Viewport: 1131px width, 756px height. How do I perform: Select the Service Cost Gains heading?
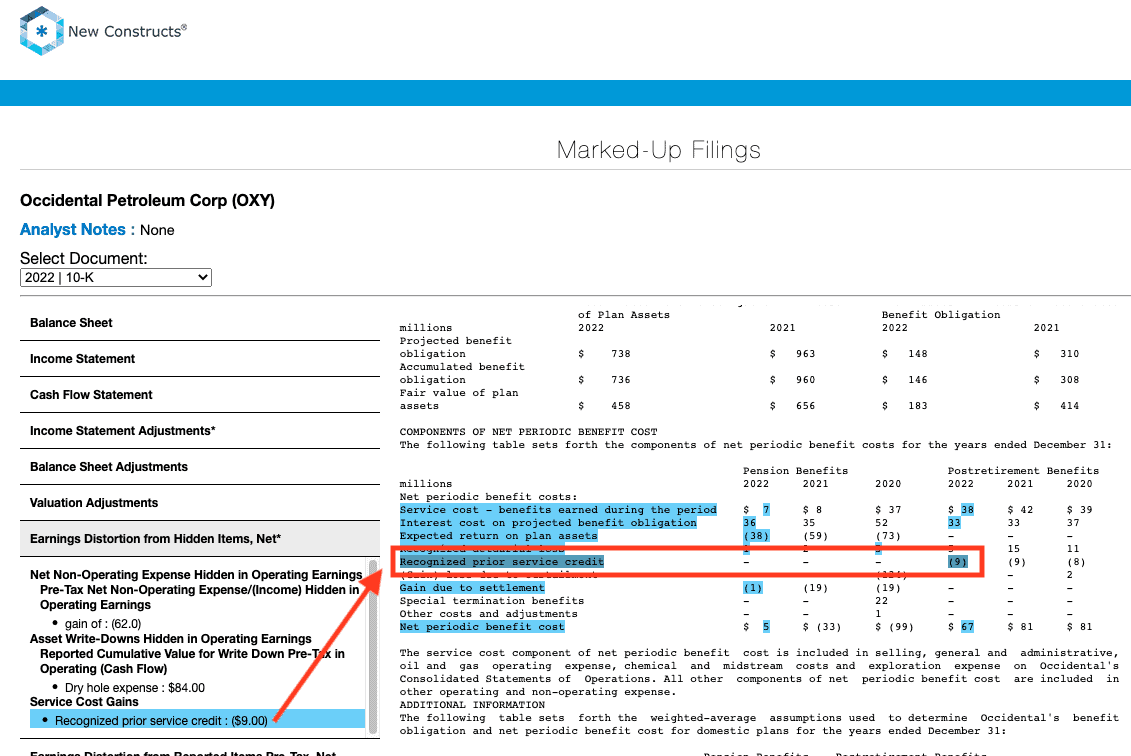84,702
